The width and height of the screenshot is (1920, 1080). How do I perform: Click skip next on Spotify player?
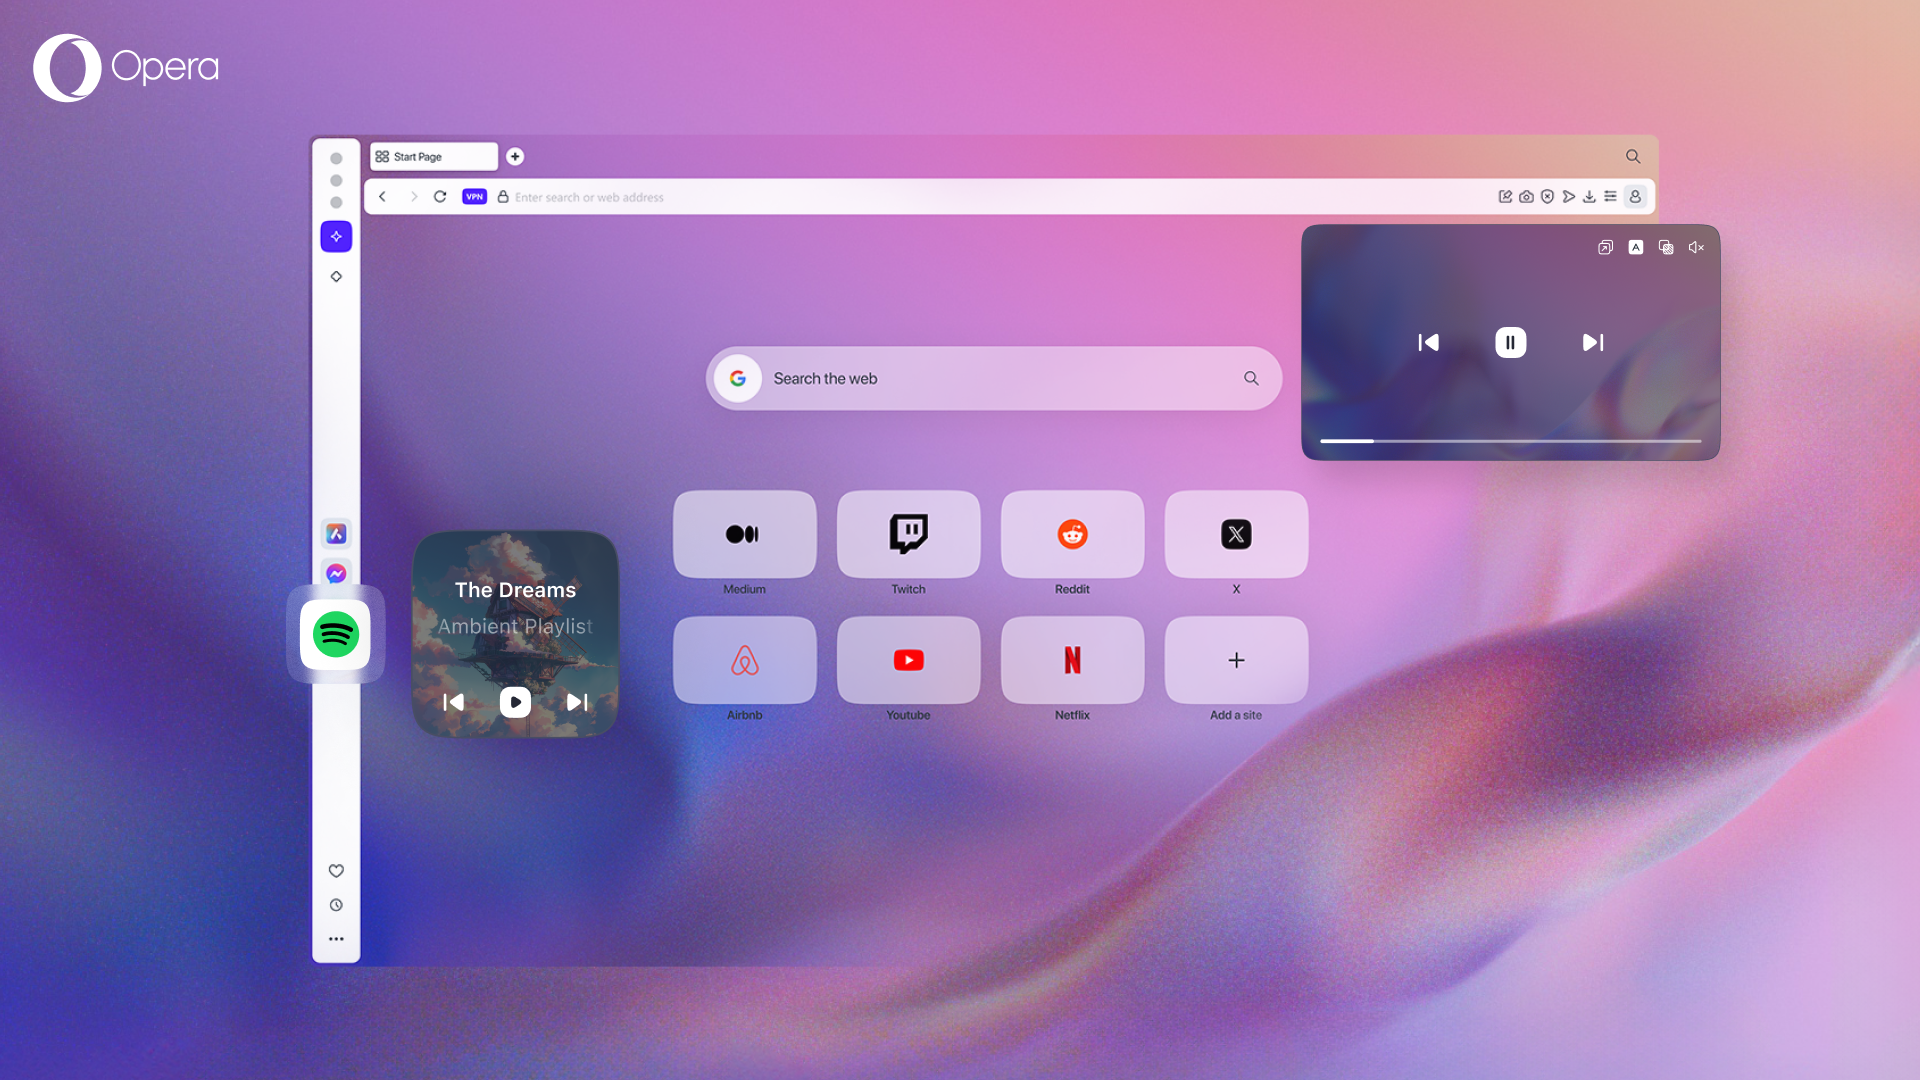coord(576,702)
